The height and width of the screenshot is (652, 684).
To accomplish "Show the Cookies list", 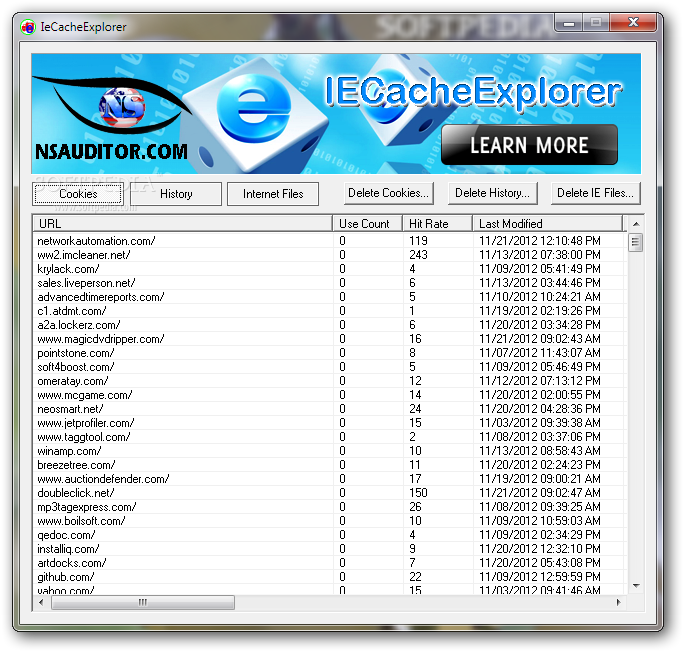I will [x=78, y=194].
